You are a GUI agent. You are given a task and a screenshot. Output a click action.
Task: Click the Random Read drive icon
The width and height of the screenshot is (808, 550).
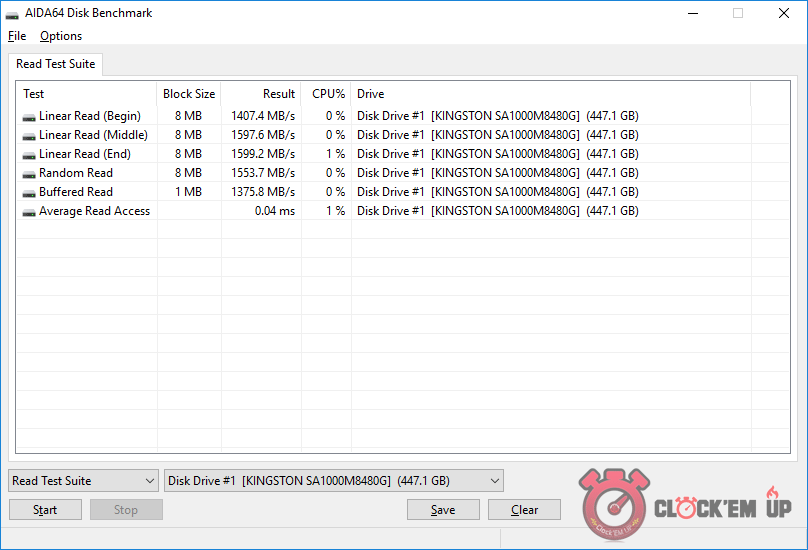click(x=29, y=173)
